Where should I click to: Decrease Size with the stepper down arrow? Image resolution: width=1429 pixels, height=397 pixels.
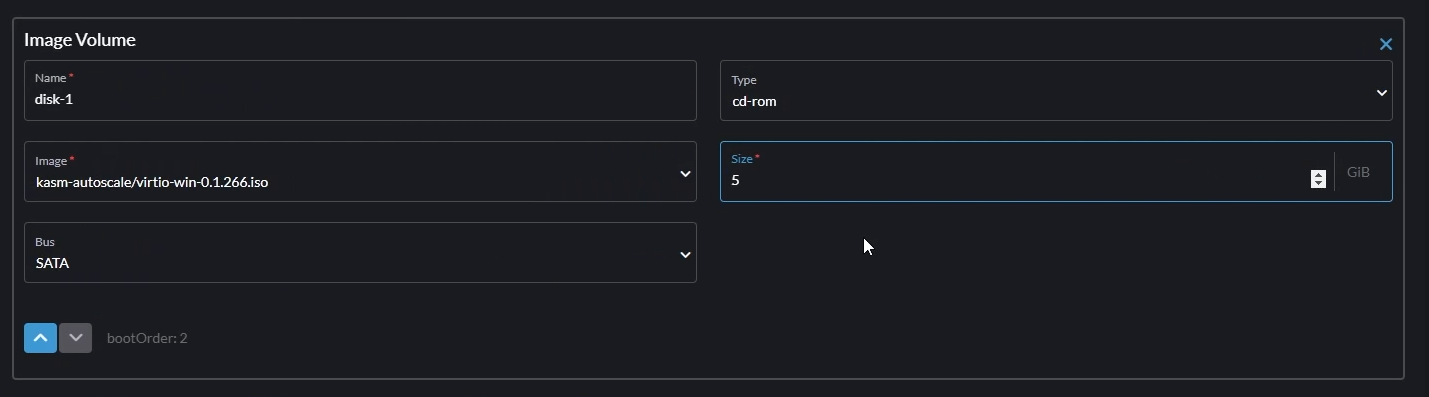[x=1318, y=184]
